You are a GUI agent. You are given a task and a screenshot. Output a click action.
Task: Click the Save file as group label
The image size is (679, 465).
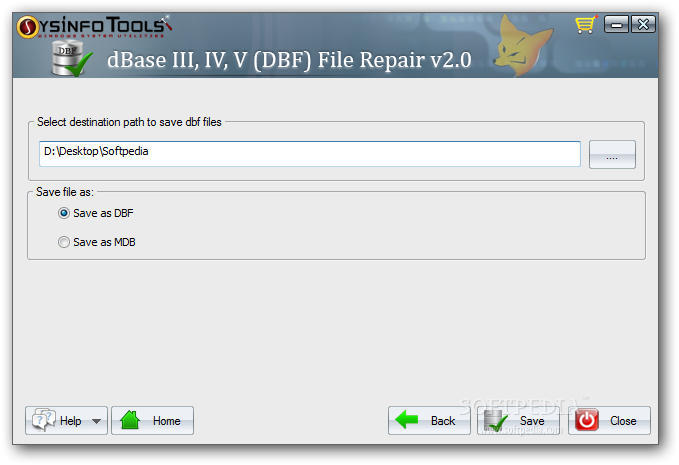[x=65, y=192]
